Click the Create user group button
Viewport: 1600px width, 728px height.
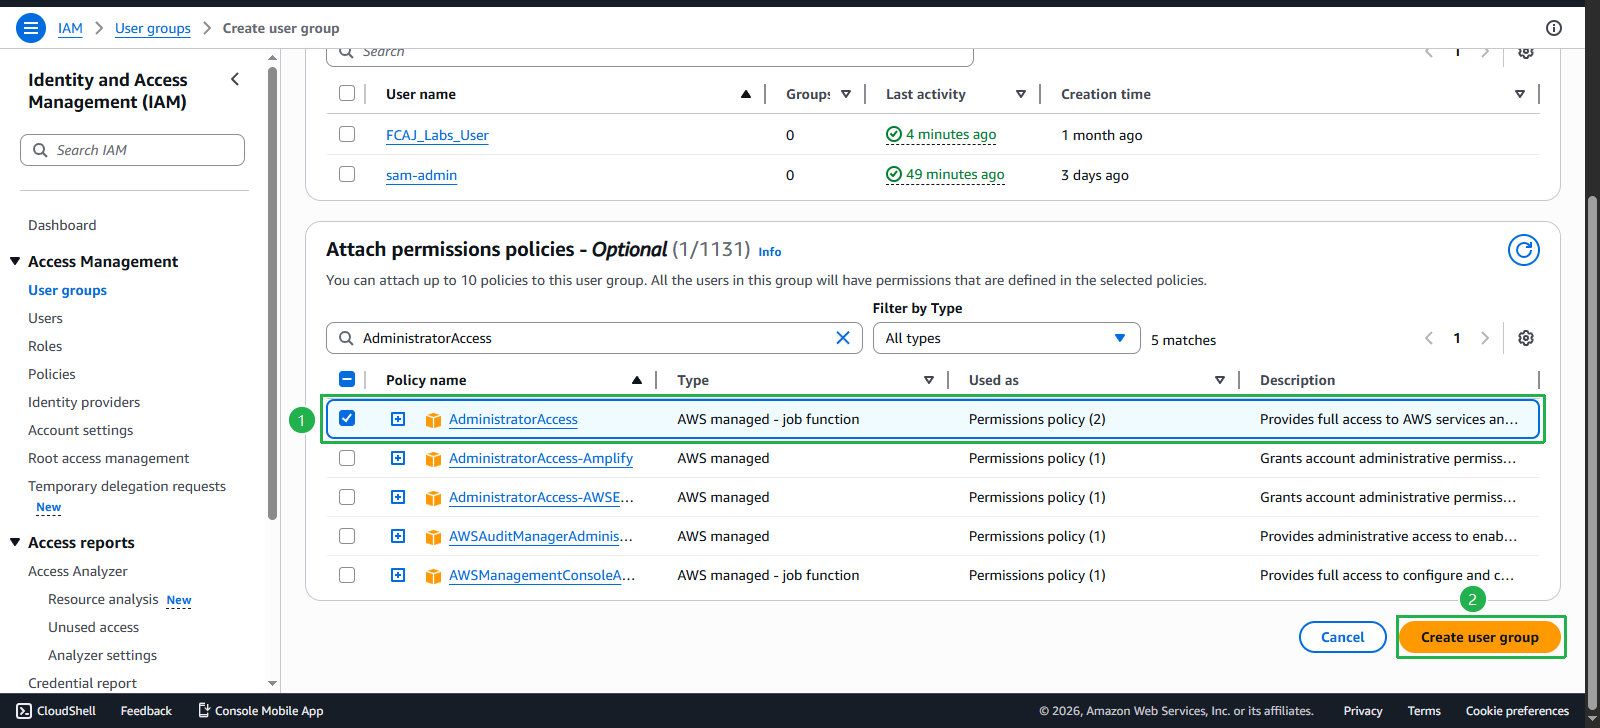pyautogui.click(x=1480, y=637)
